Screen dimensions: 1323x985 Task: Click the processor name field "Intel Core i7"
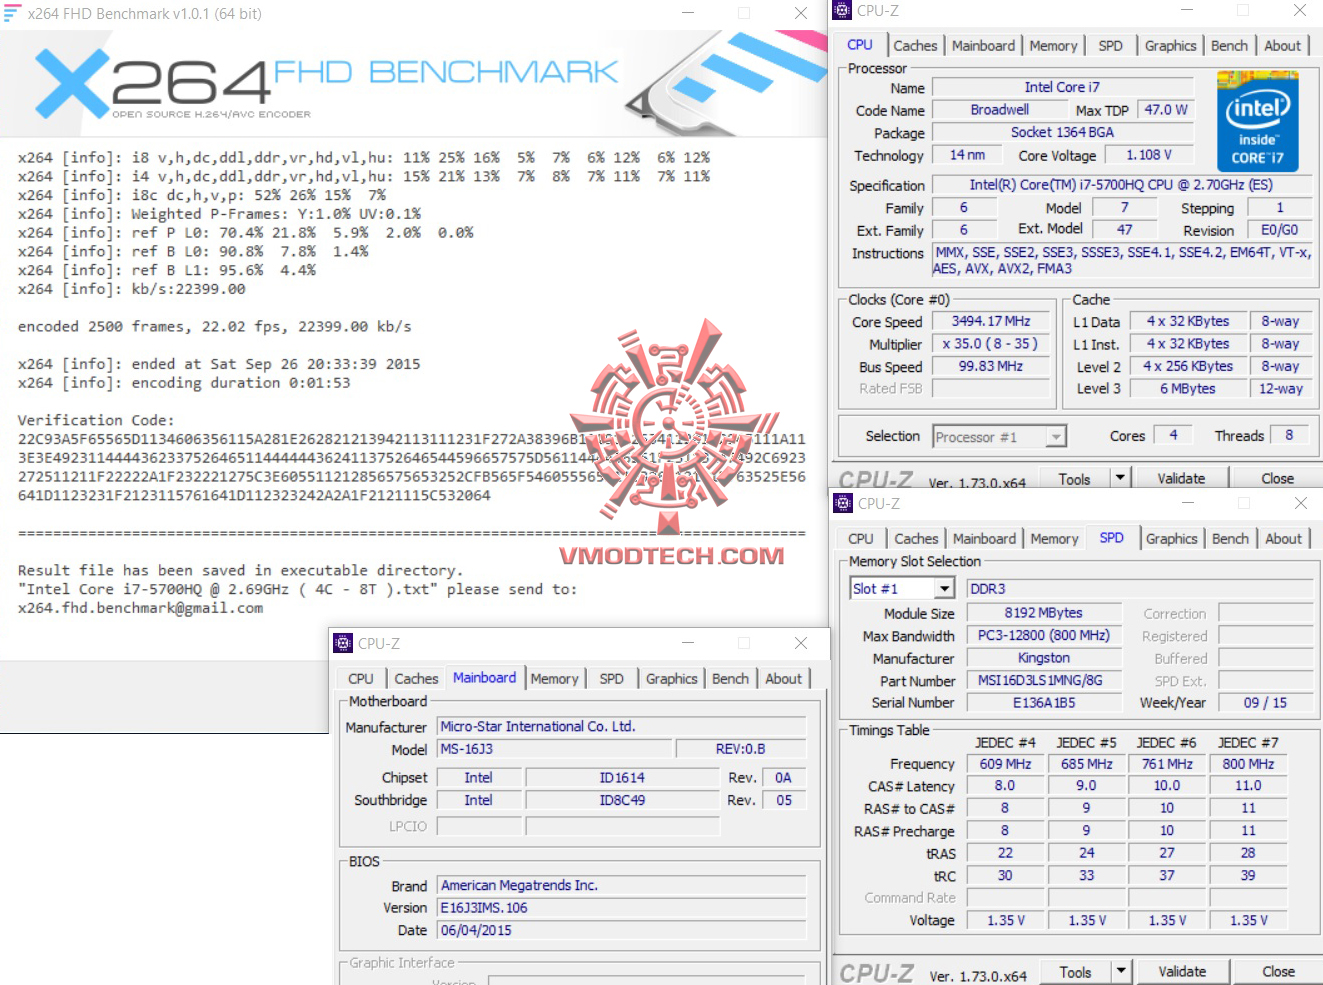(x=1062, y=87)
